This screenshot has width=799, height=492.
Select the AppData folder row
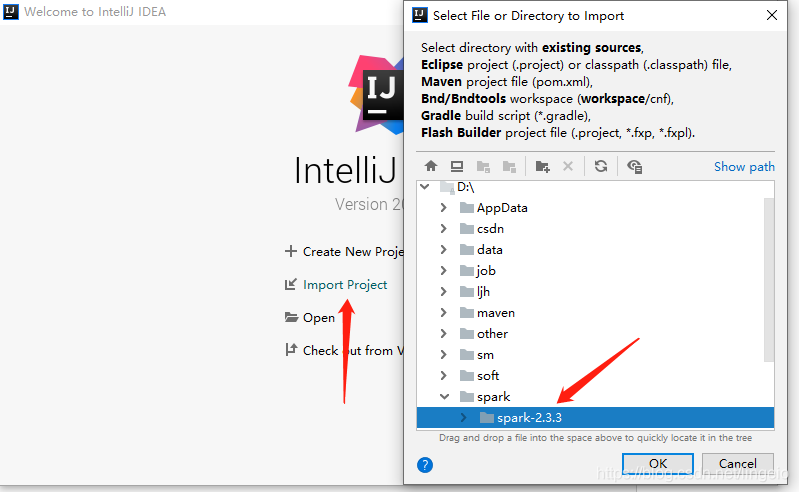coord(595,208)
